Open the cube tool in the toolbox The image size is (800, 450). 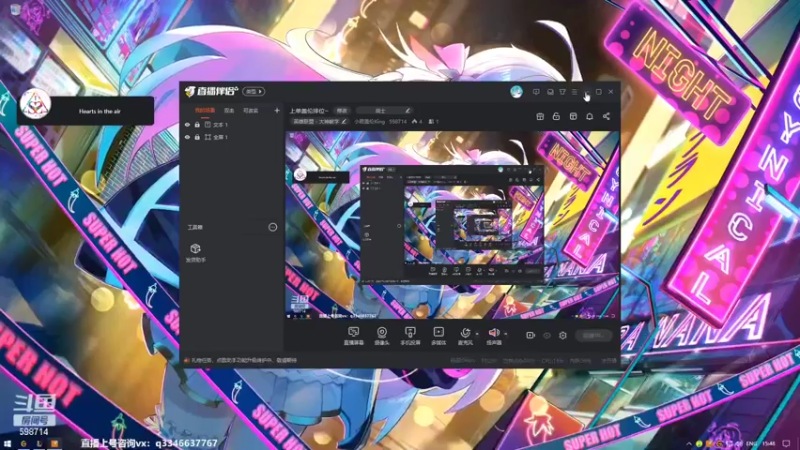pyautogui.click(x=195, y=252)
